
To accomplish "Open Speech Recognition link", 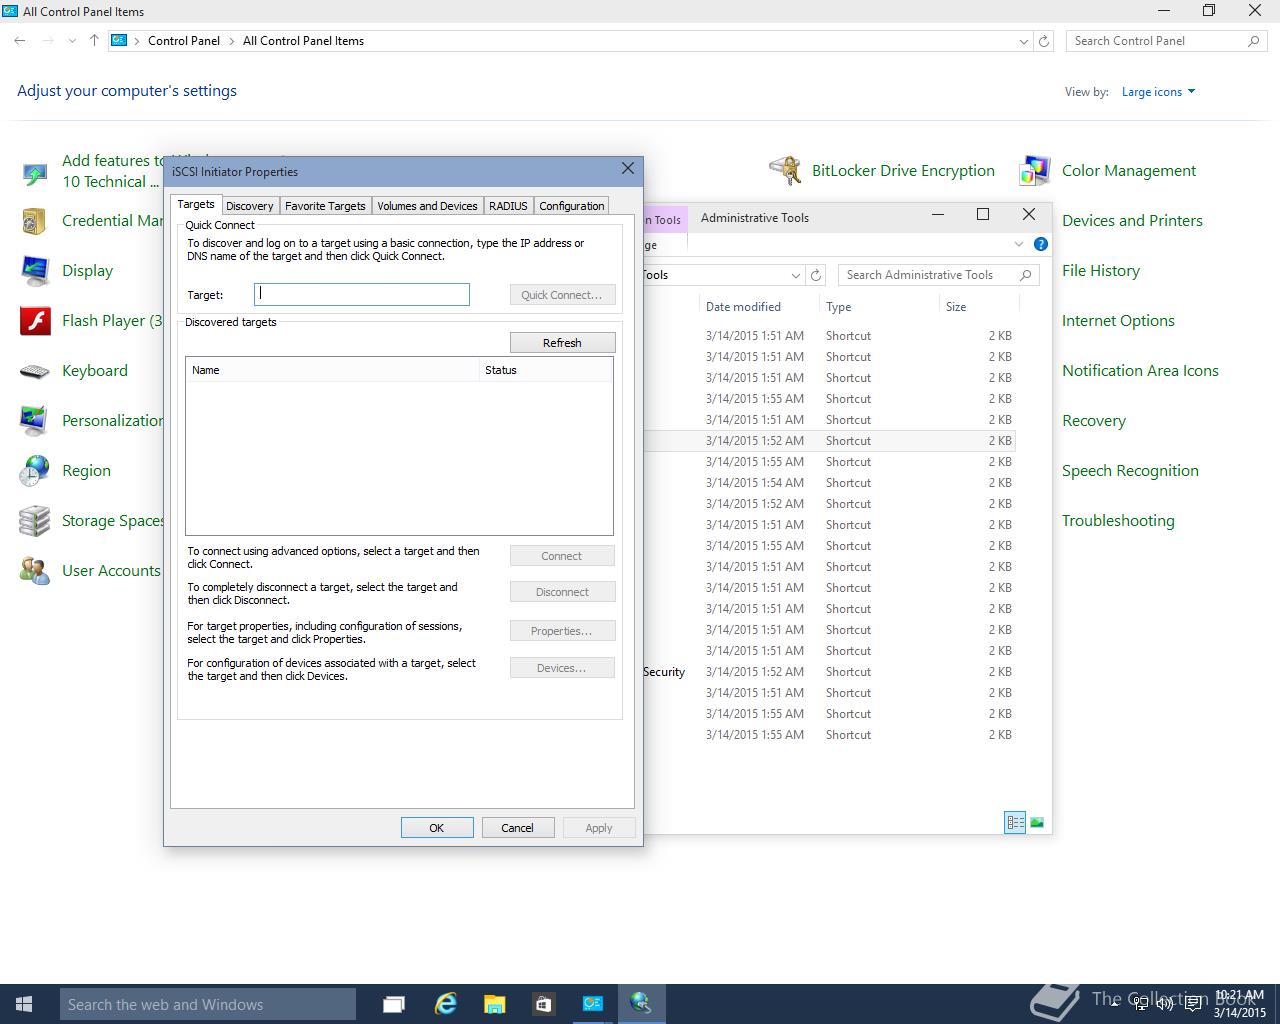I will [1130, 471].
